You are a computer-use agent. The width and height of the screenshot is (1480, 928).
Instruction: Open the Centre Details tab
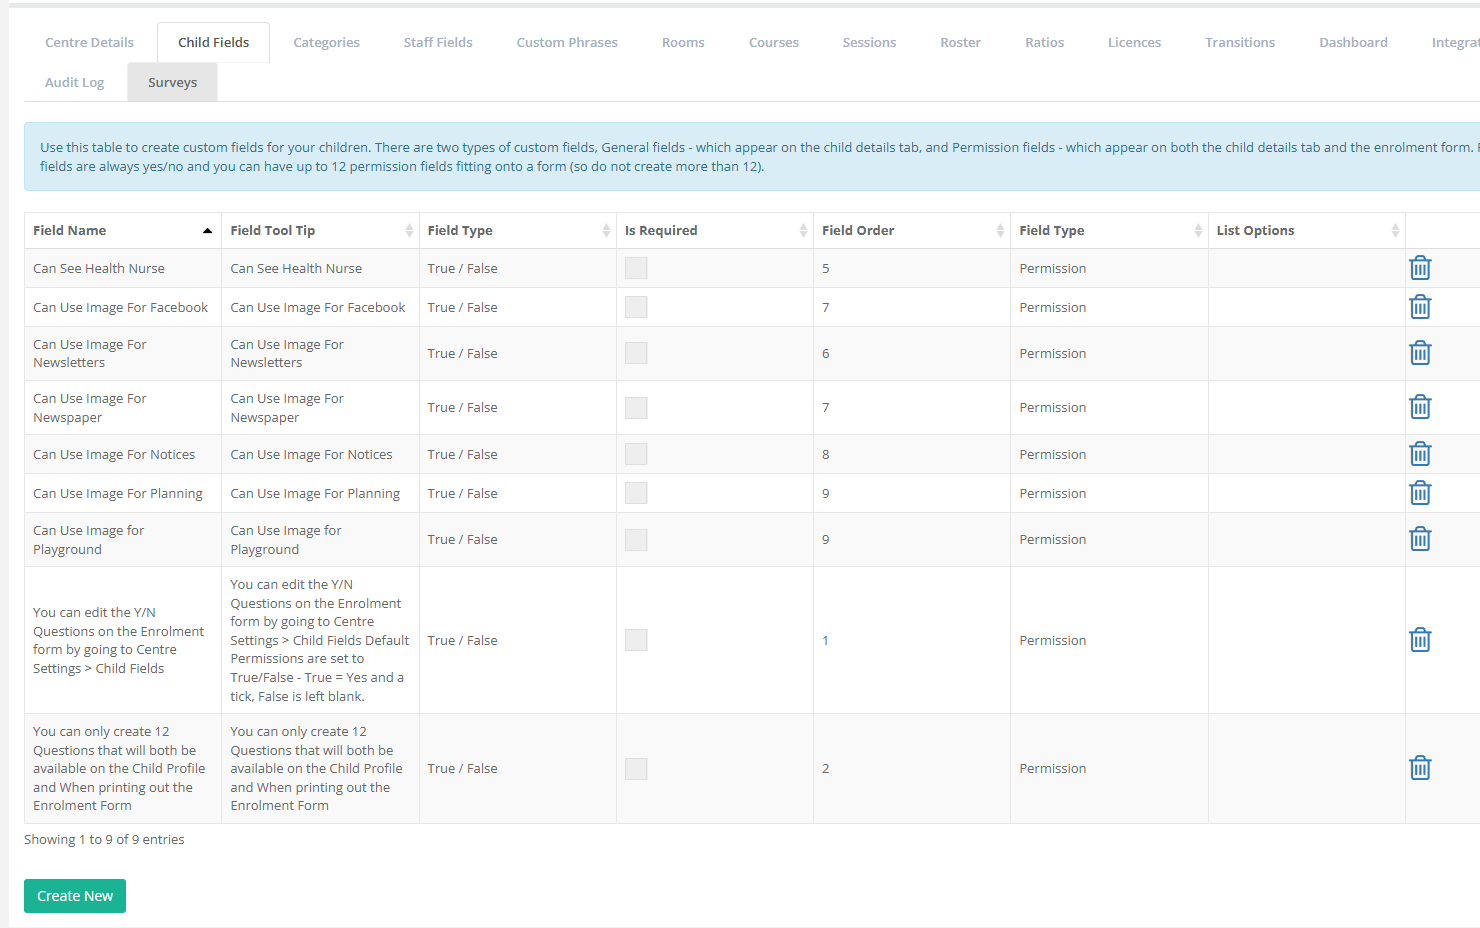89,42
